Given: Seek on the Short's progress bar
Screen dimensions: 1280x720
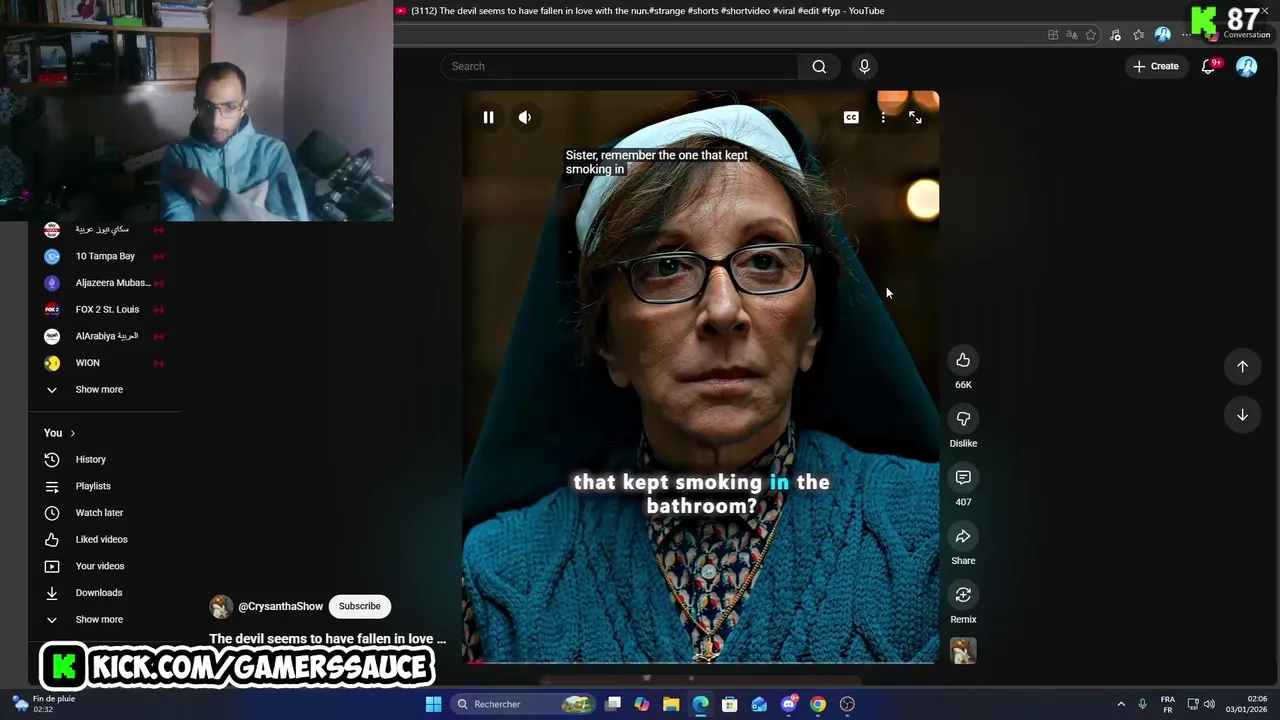Looking at the screenshot, I should pyautogui.click(x=700, y=662).
